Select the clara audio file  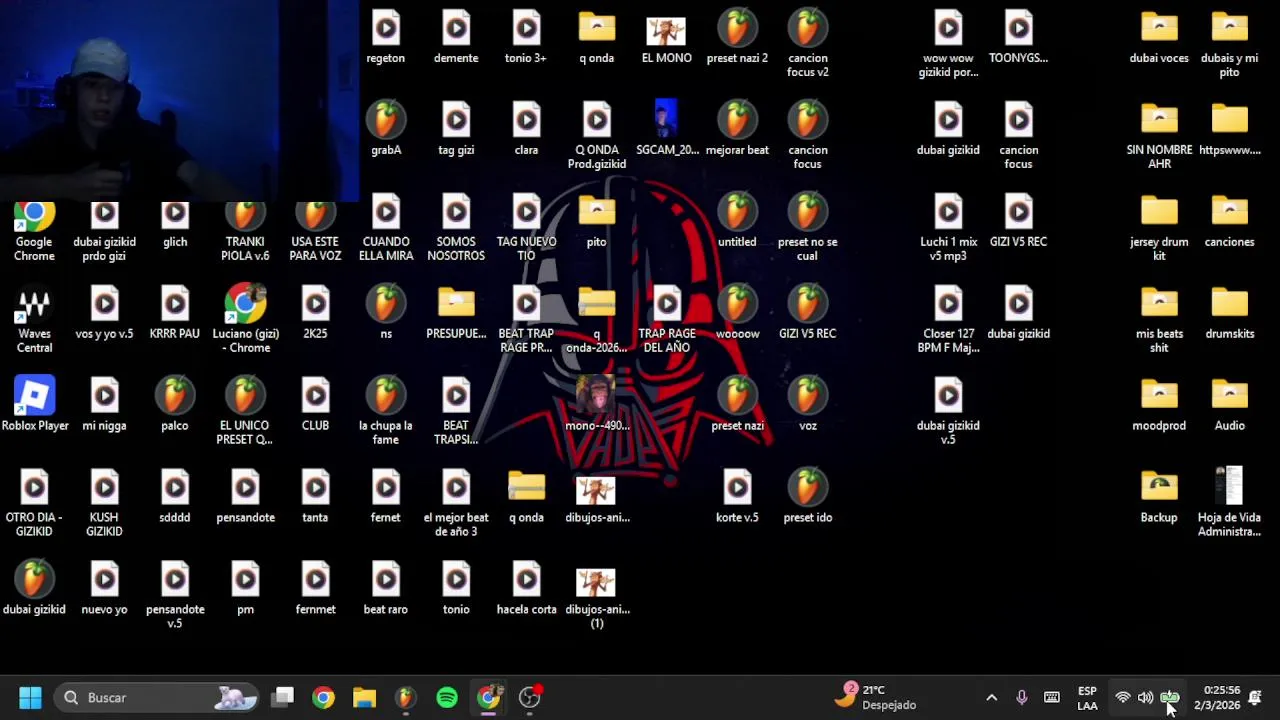(526, 130)
